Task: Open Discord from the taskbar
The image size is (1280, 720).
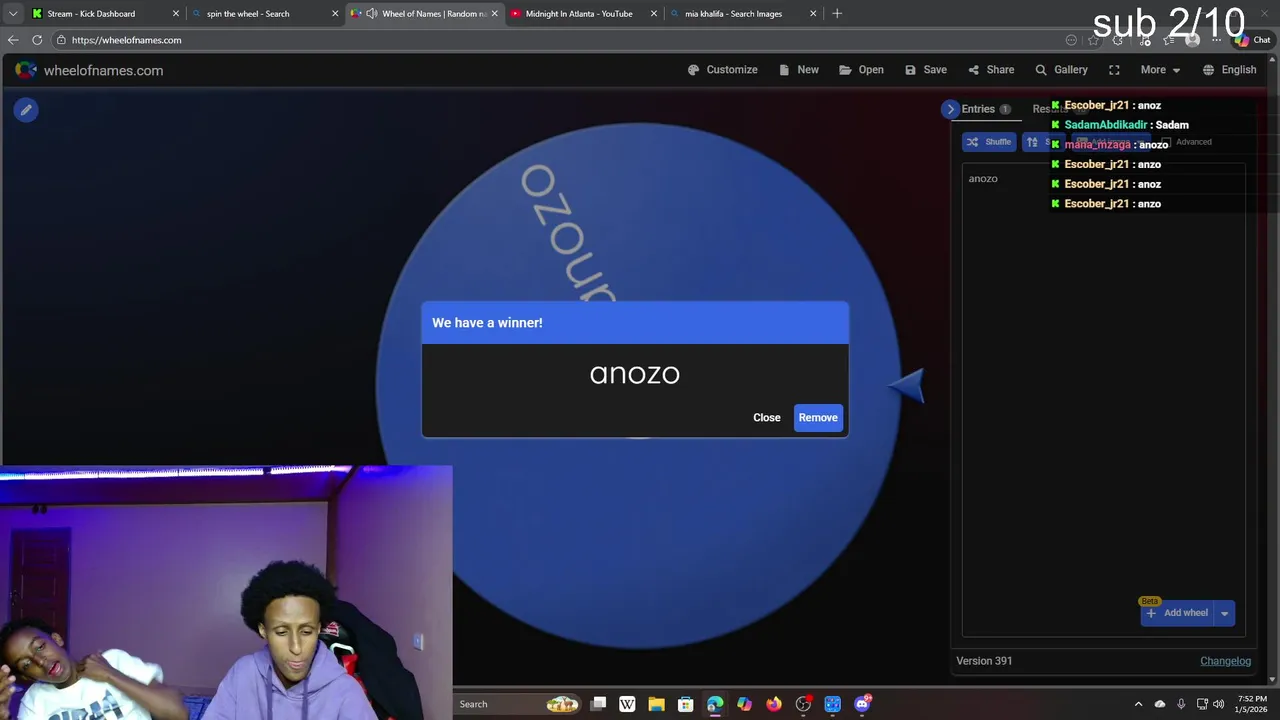Action: pyautogui.click(x=862, y=704)
